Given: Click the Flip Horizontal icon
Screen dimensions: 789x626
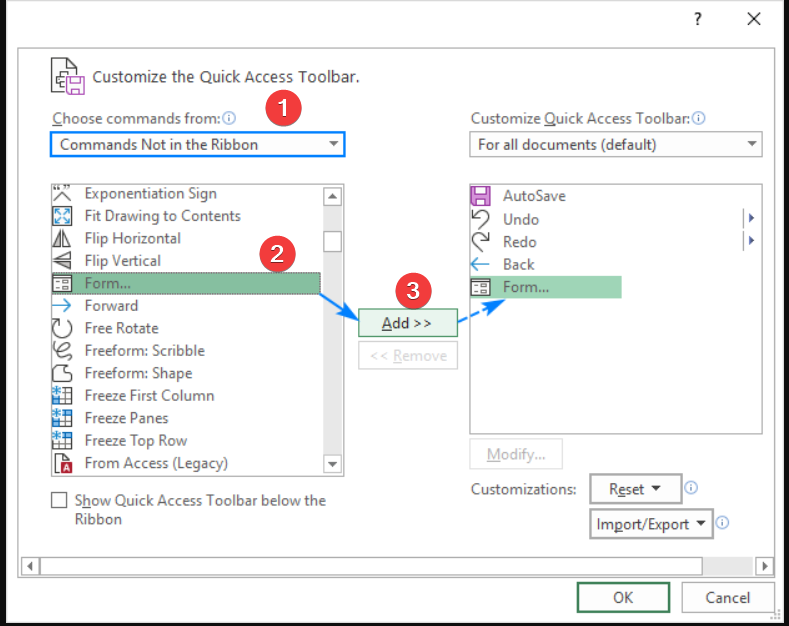Looking at the screenshot, I should pyautogui.click(x=62, y=239).
